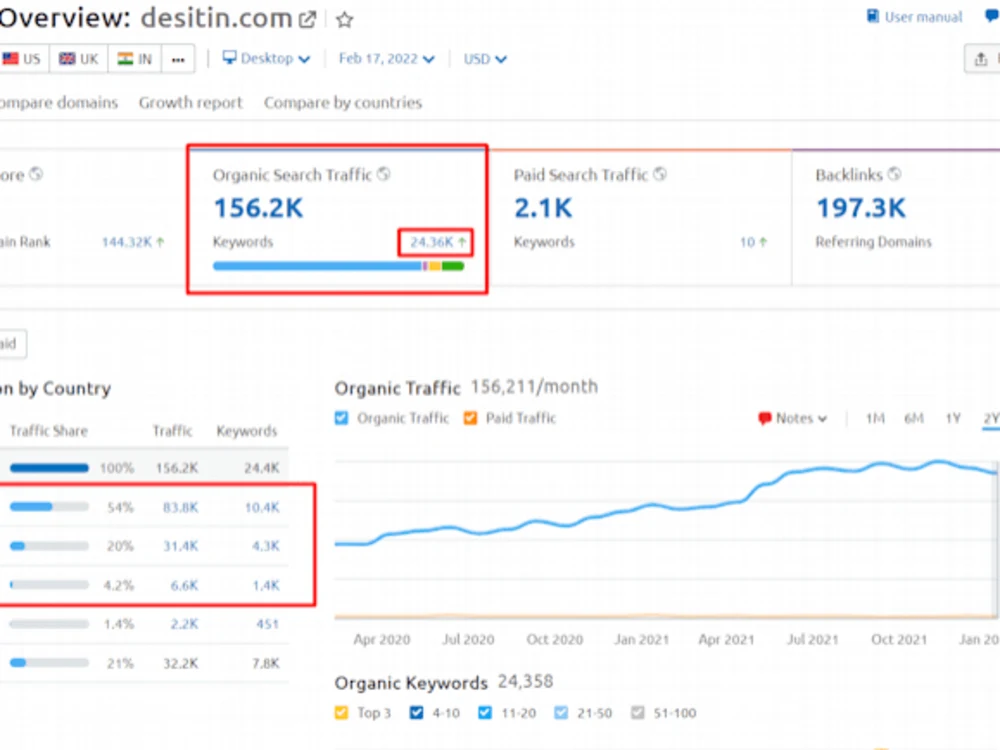Select the UK country tab
1000x750 pixels.
pyautogui.click(x=78, y=59)
